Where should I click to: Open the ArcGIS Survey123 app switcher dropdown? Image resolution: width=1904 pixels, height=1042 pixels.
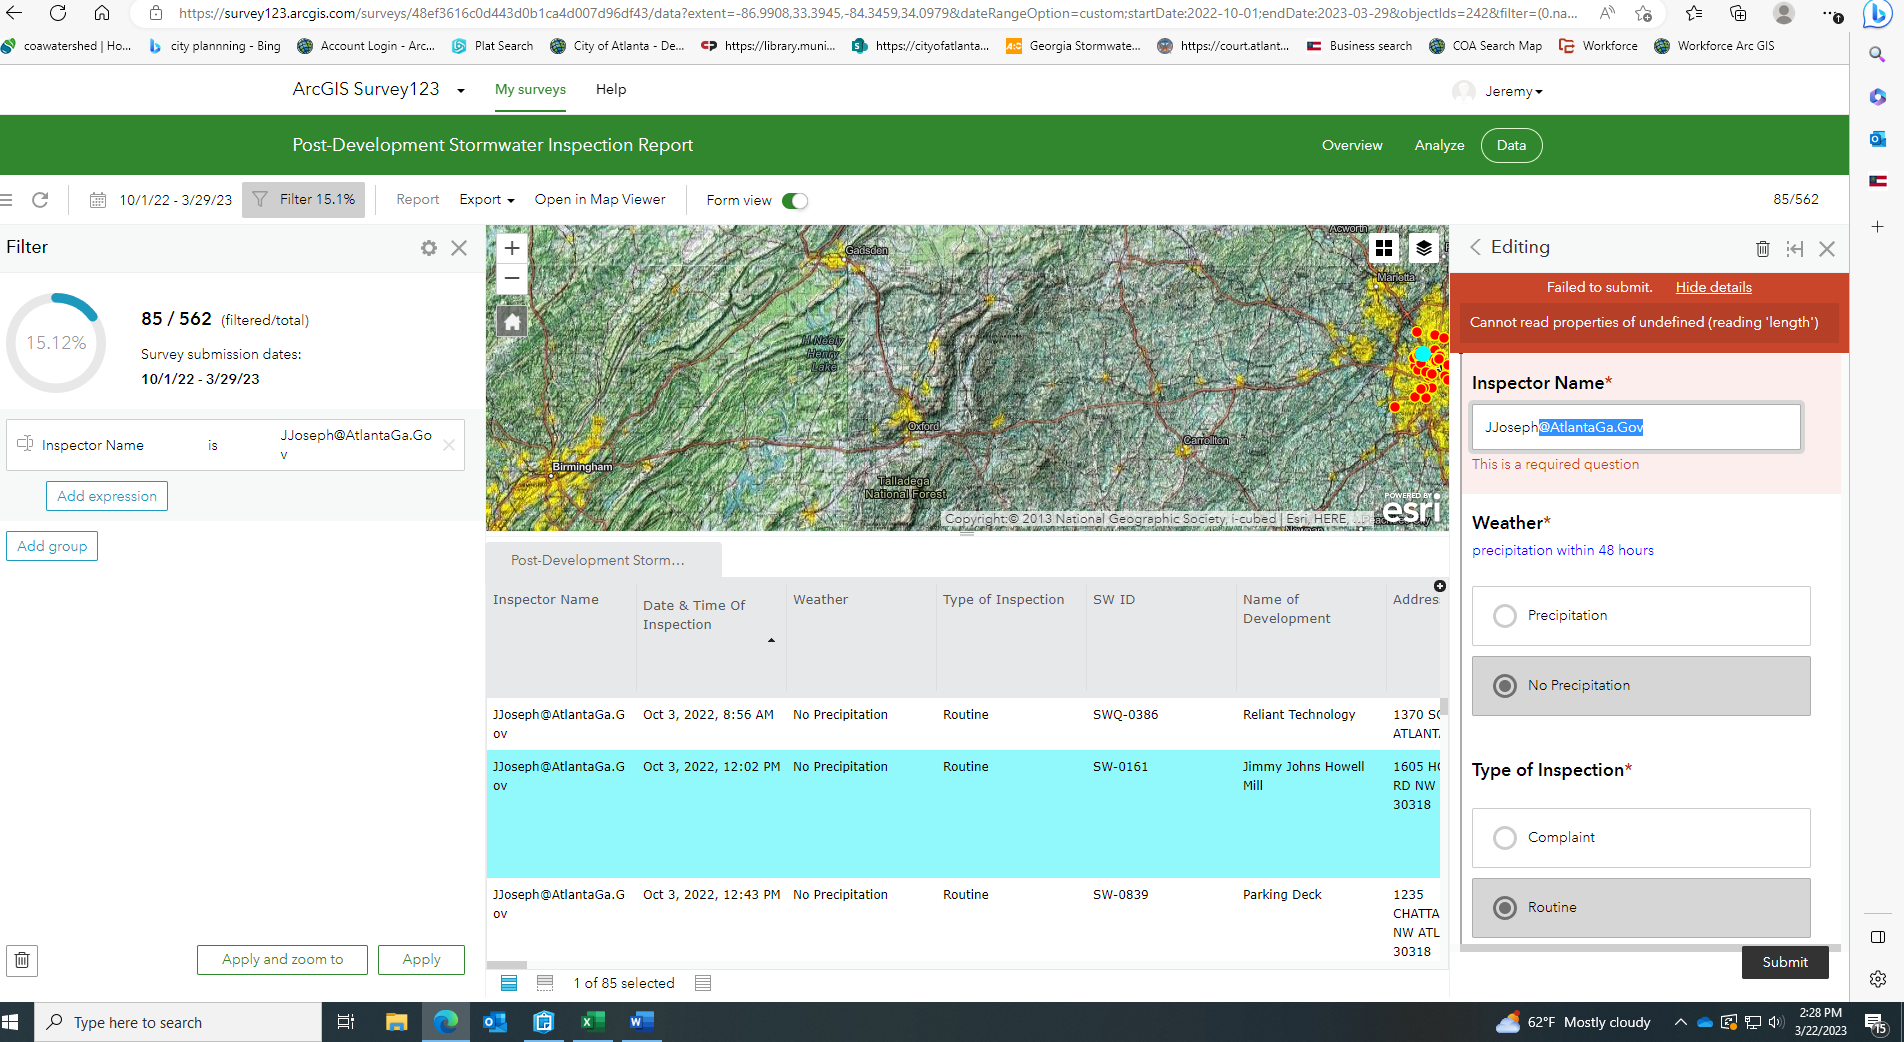pos(460,90)
